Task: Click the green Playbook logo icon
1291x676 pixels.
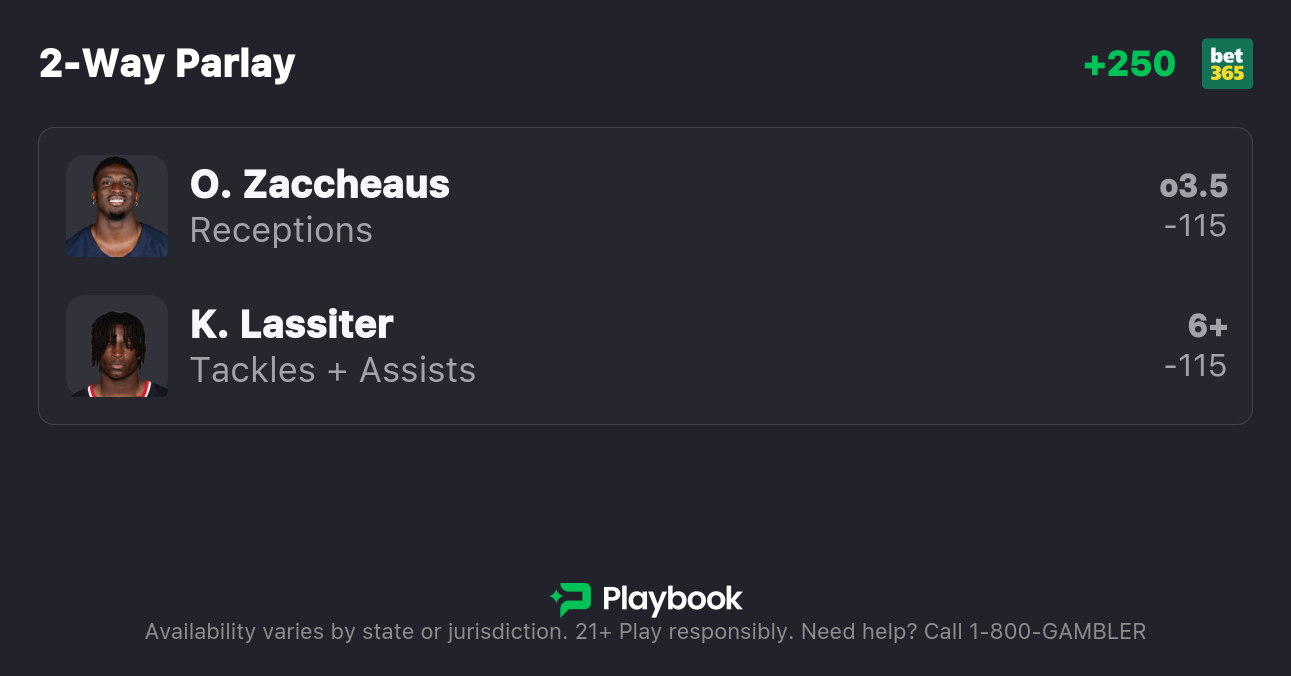Action: (x=570, y=599)
